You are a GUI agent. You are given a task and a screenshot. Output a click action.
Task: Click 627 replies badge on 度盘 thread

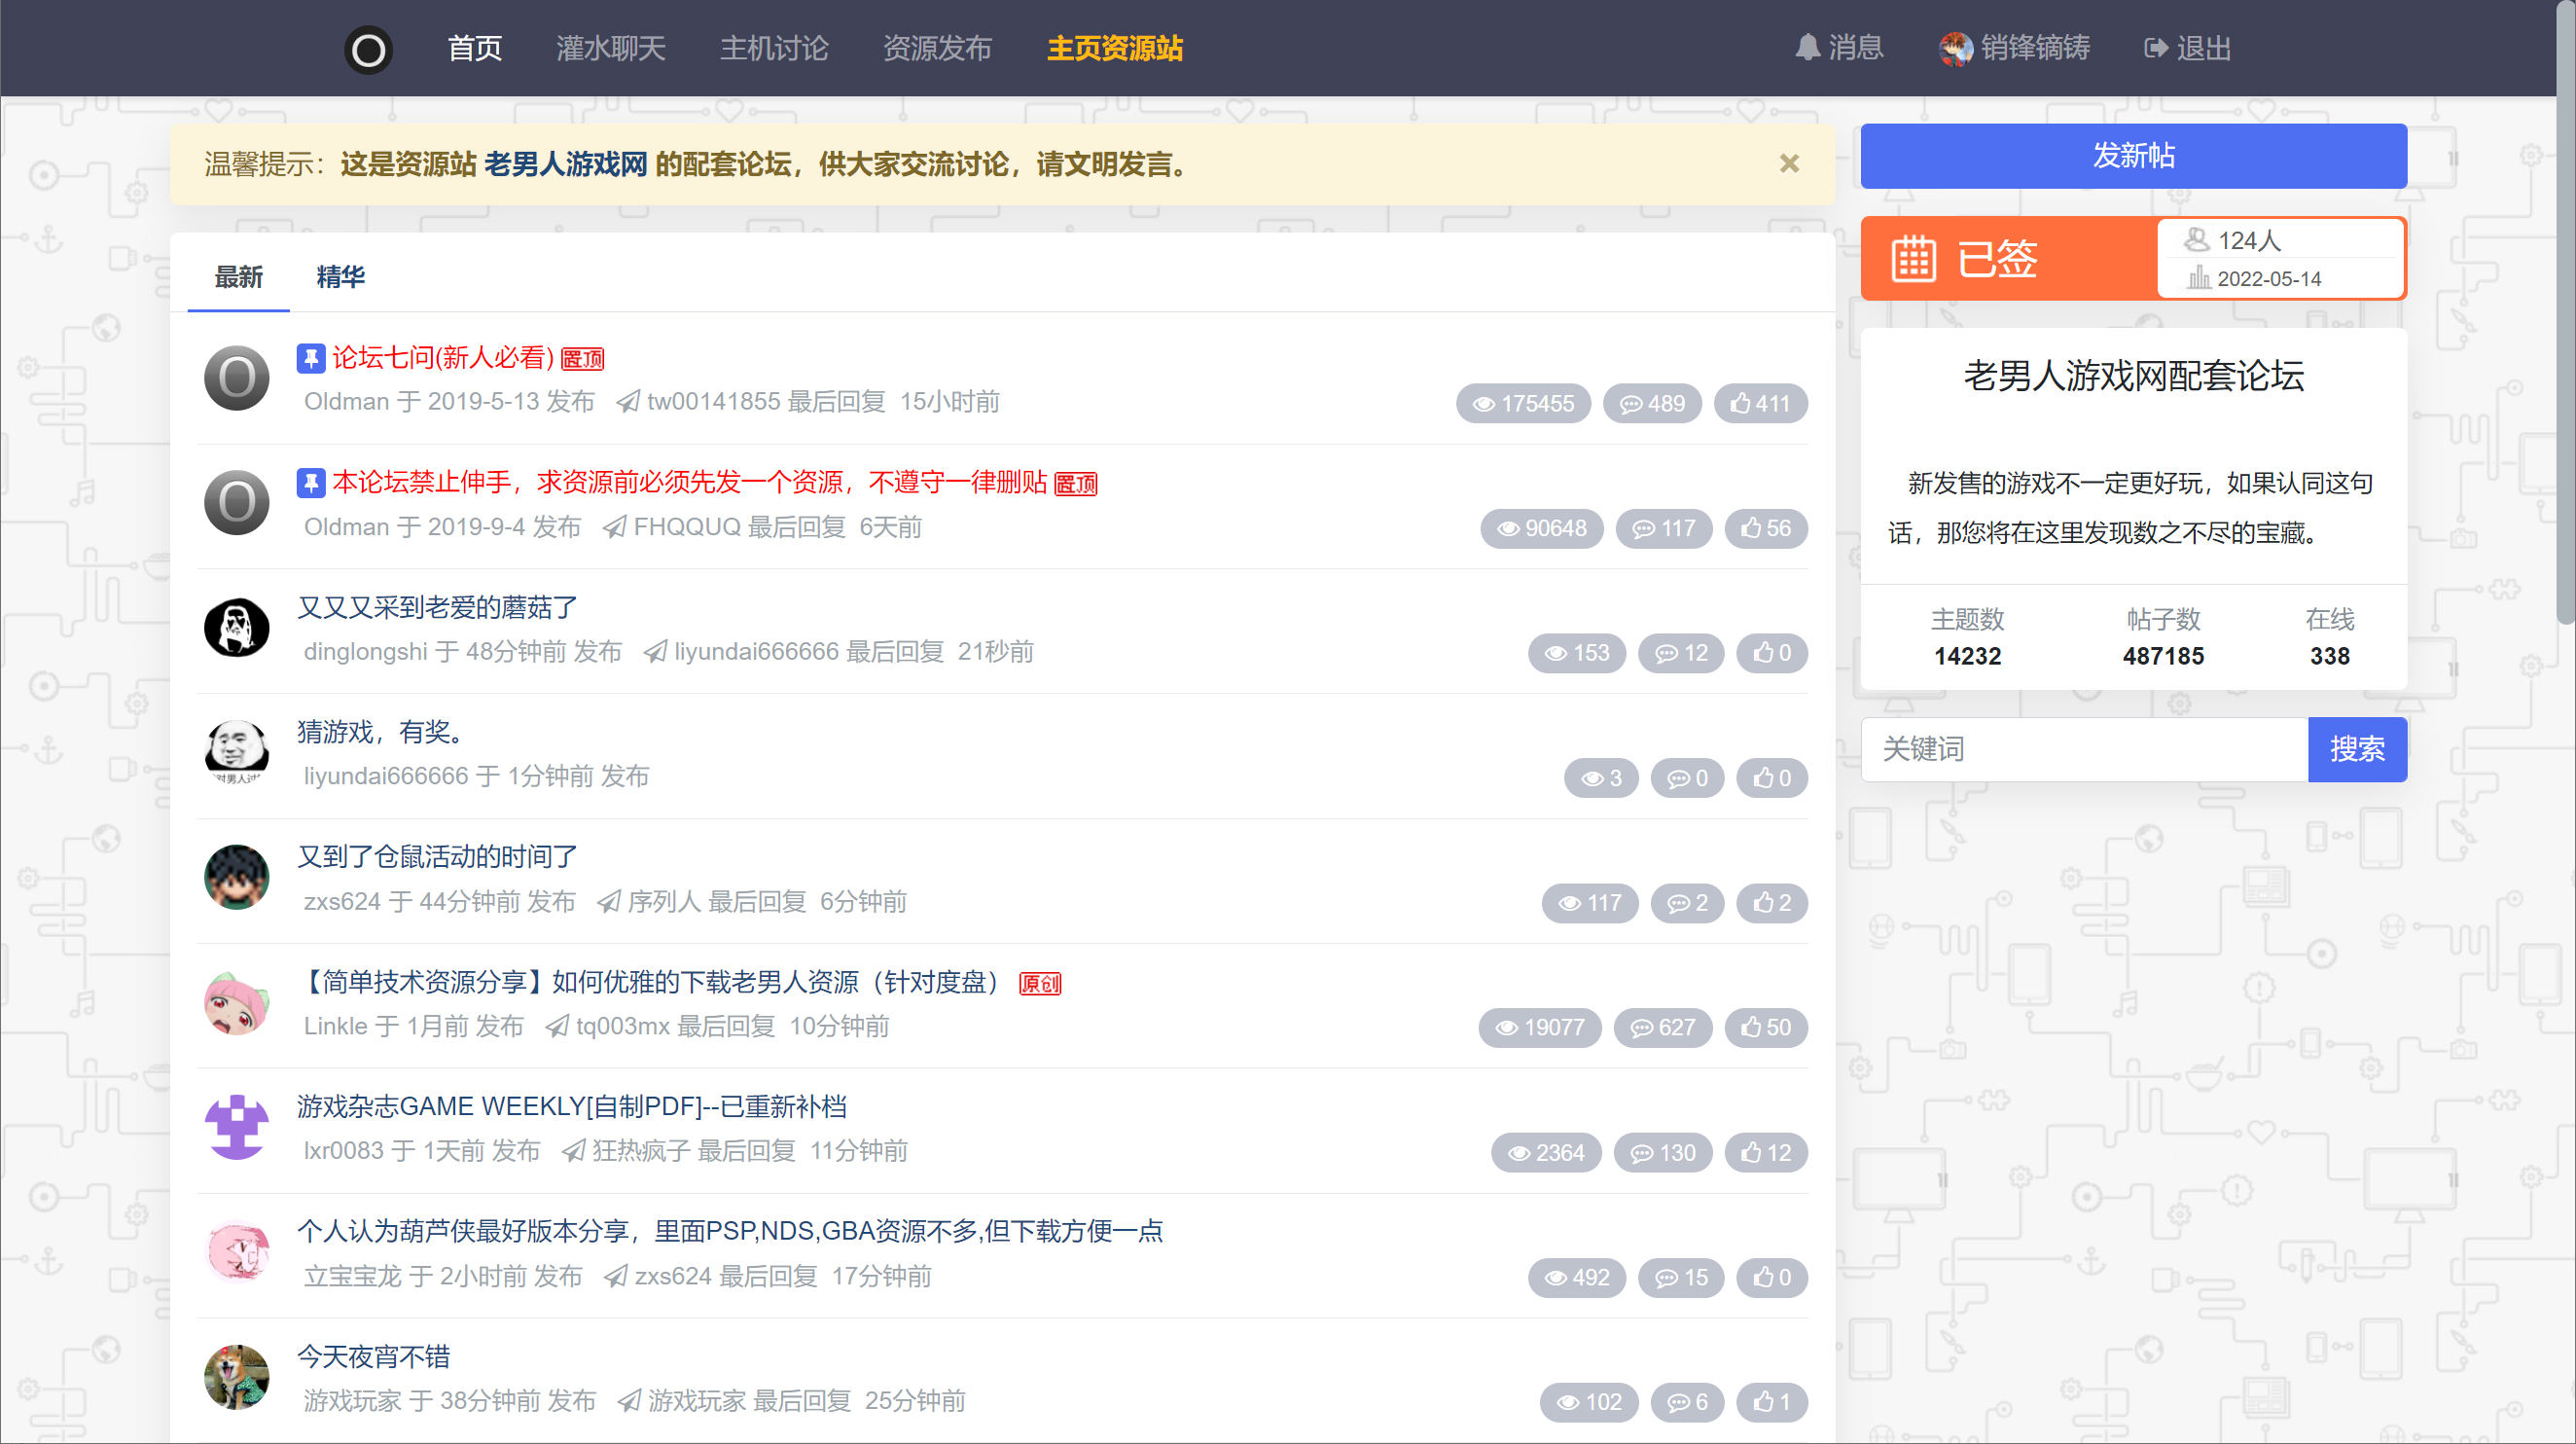point(1663,1027)
